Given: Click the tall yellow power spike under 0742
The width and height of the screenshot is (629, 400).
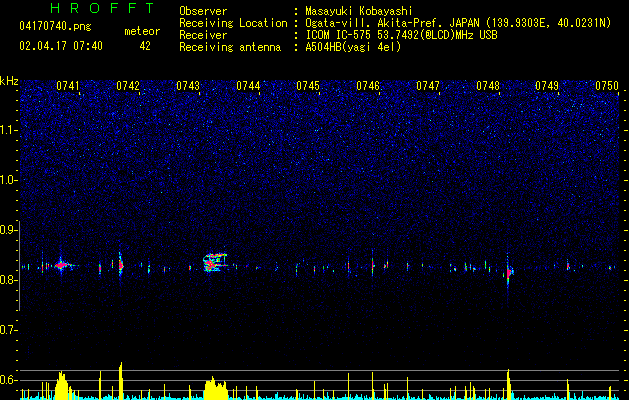Looking at the screenshot, I should [120, 380].
